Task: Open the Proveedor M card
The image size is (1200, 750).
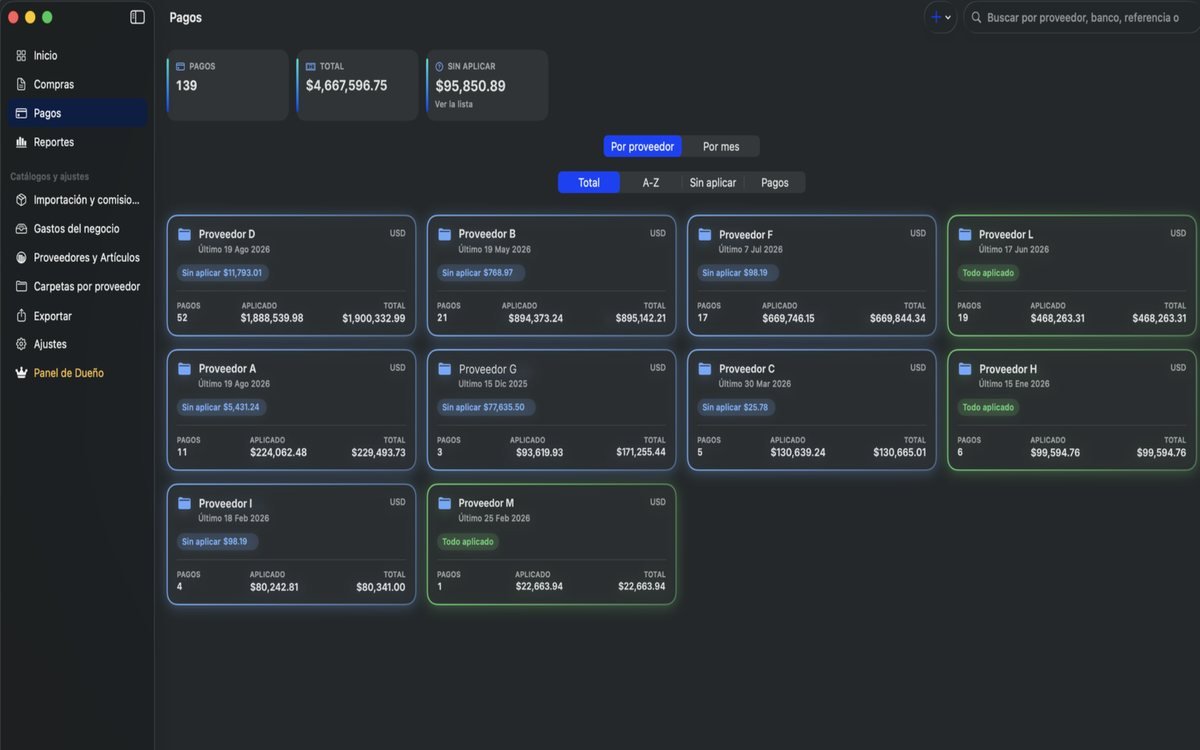Action: point(551,545)
